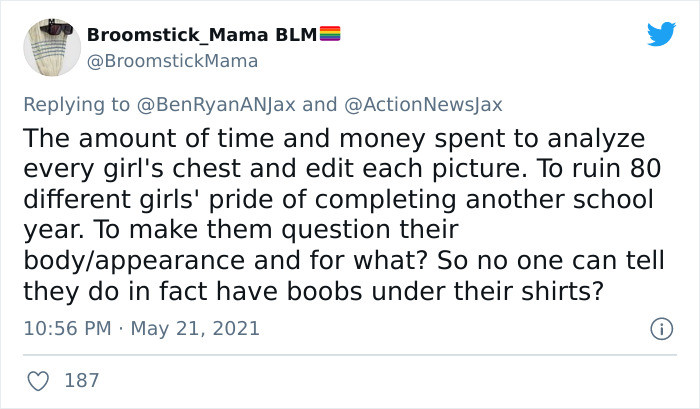Click the "Replying to" label
The image size is (700, 409).
(x=77, y=102)
